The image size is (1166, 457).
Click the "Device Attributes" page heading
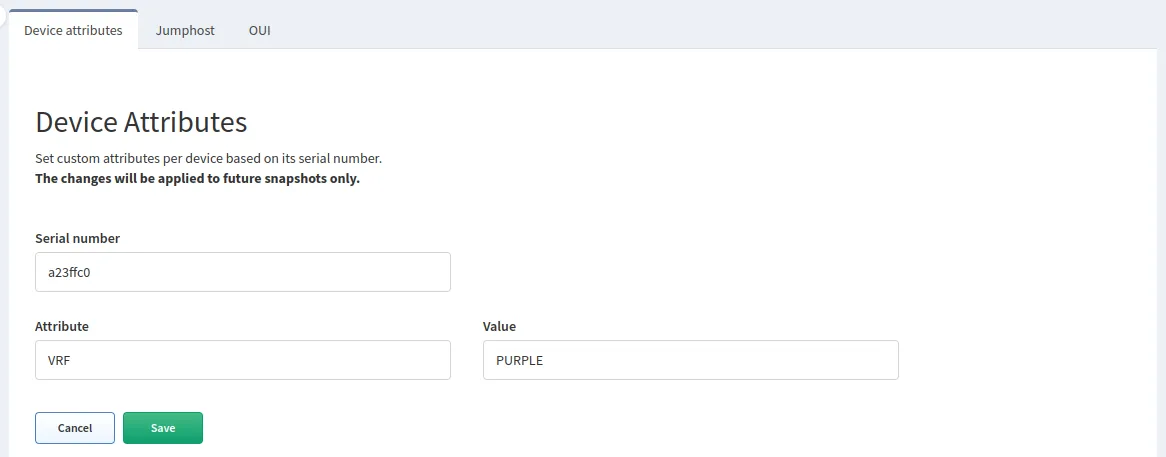[x=141, y=122]
